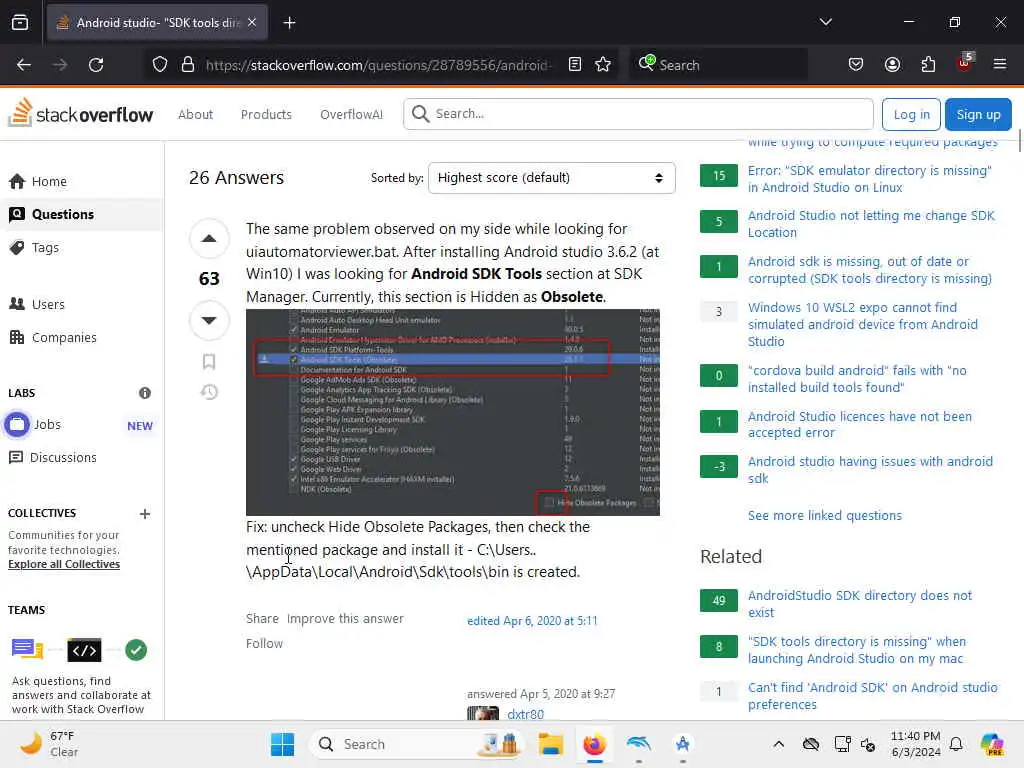Open LABS info icon

coord(145,392)
